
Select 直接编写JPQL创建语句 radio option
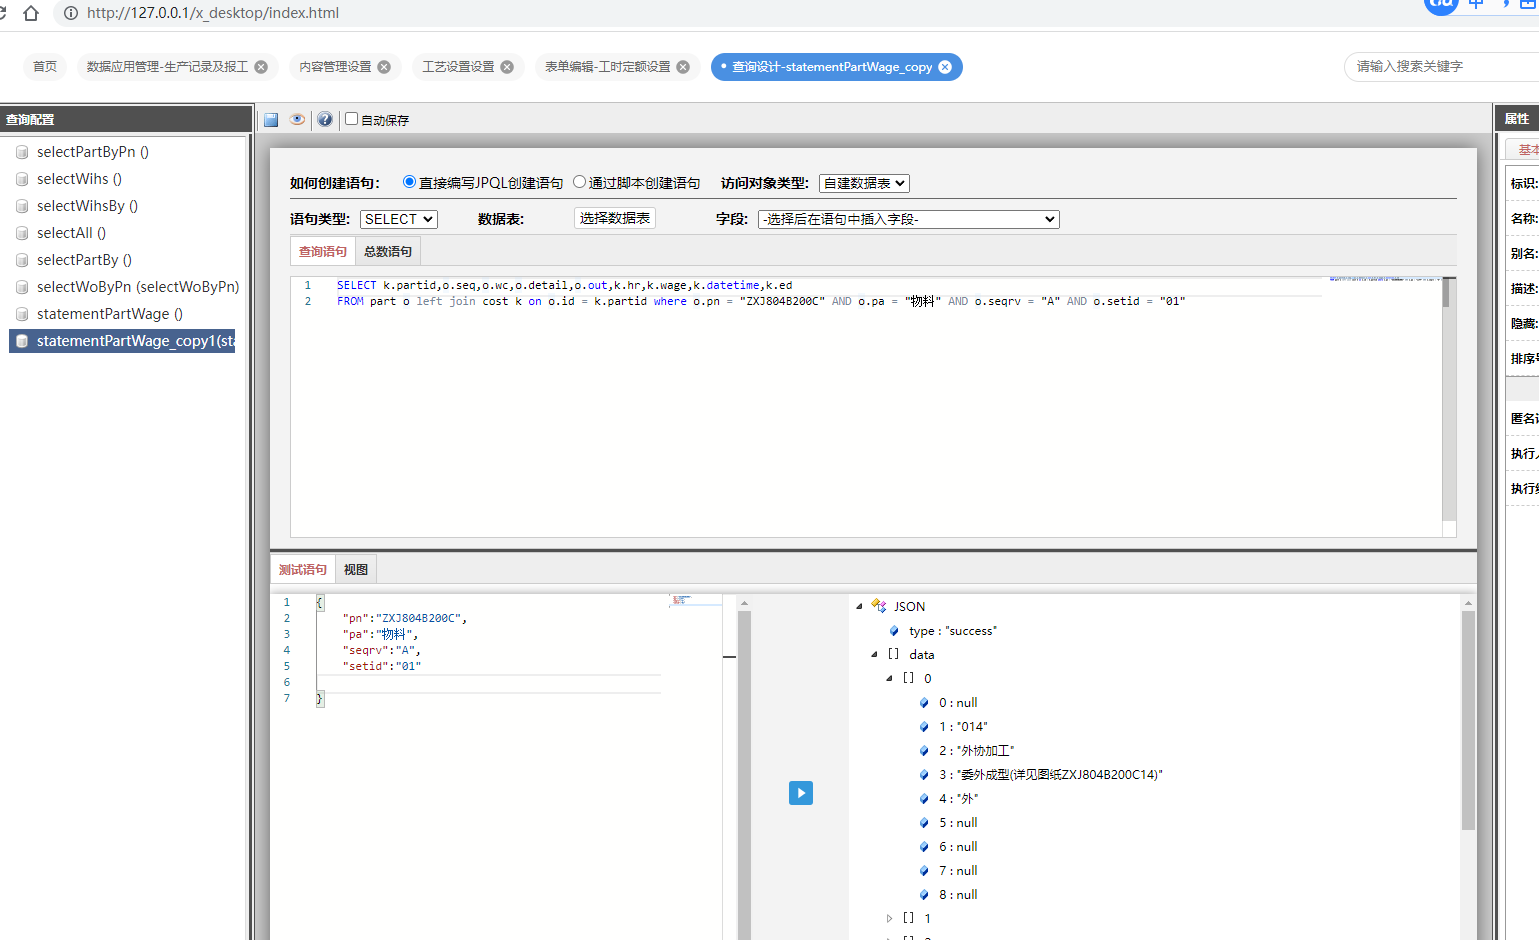point(409,182)
